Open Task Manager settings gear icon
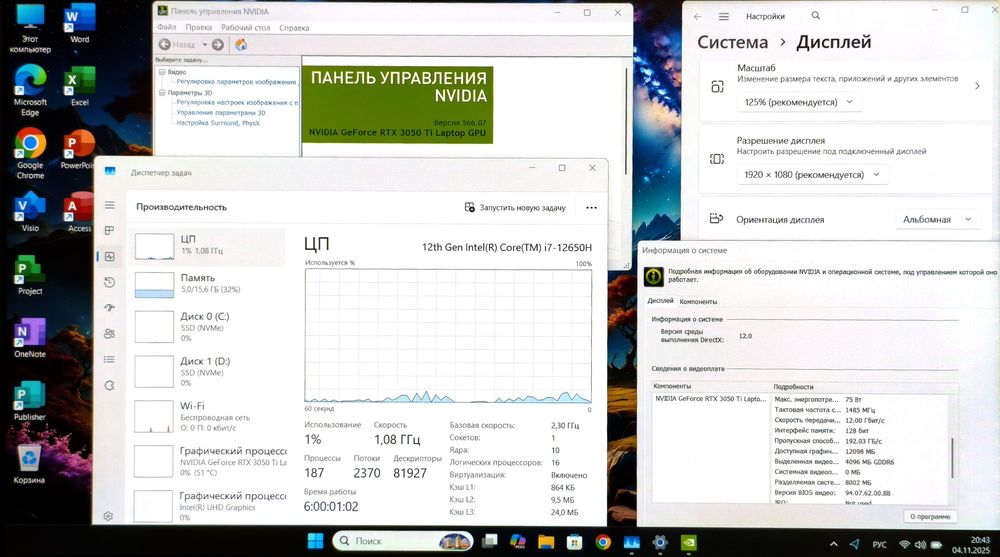The image size is (1000, 557). (x=108, y=516)
